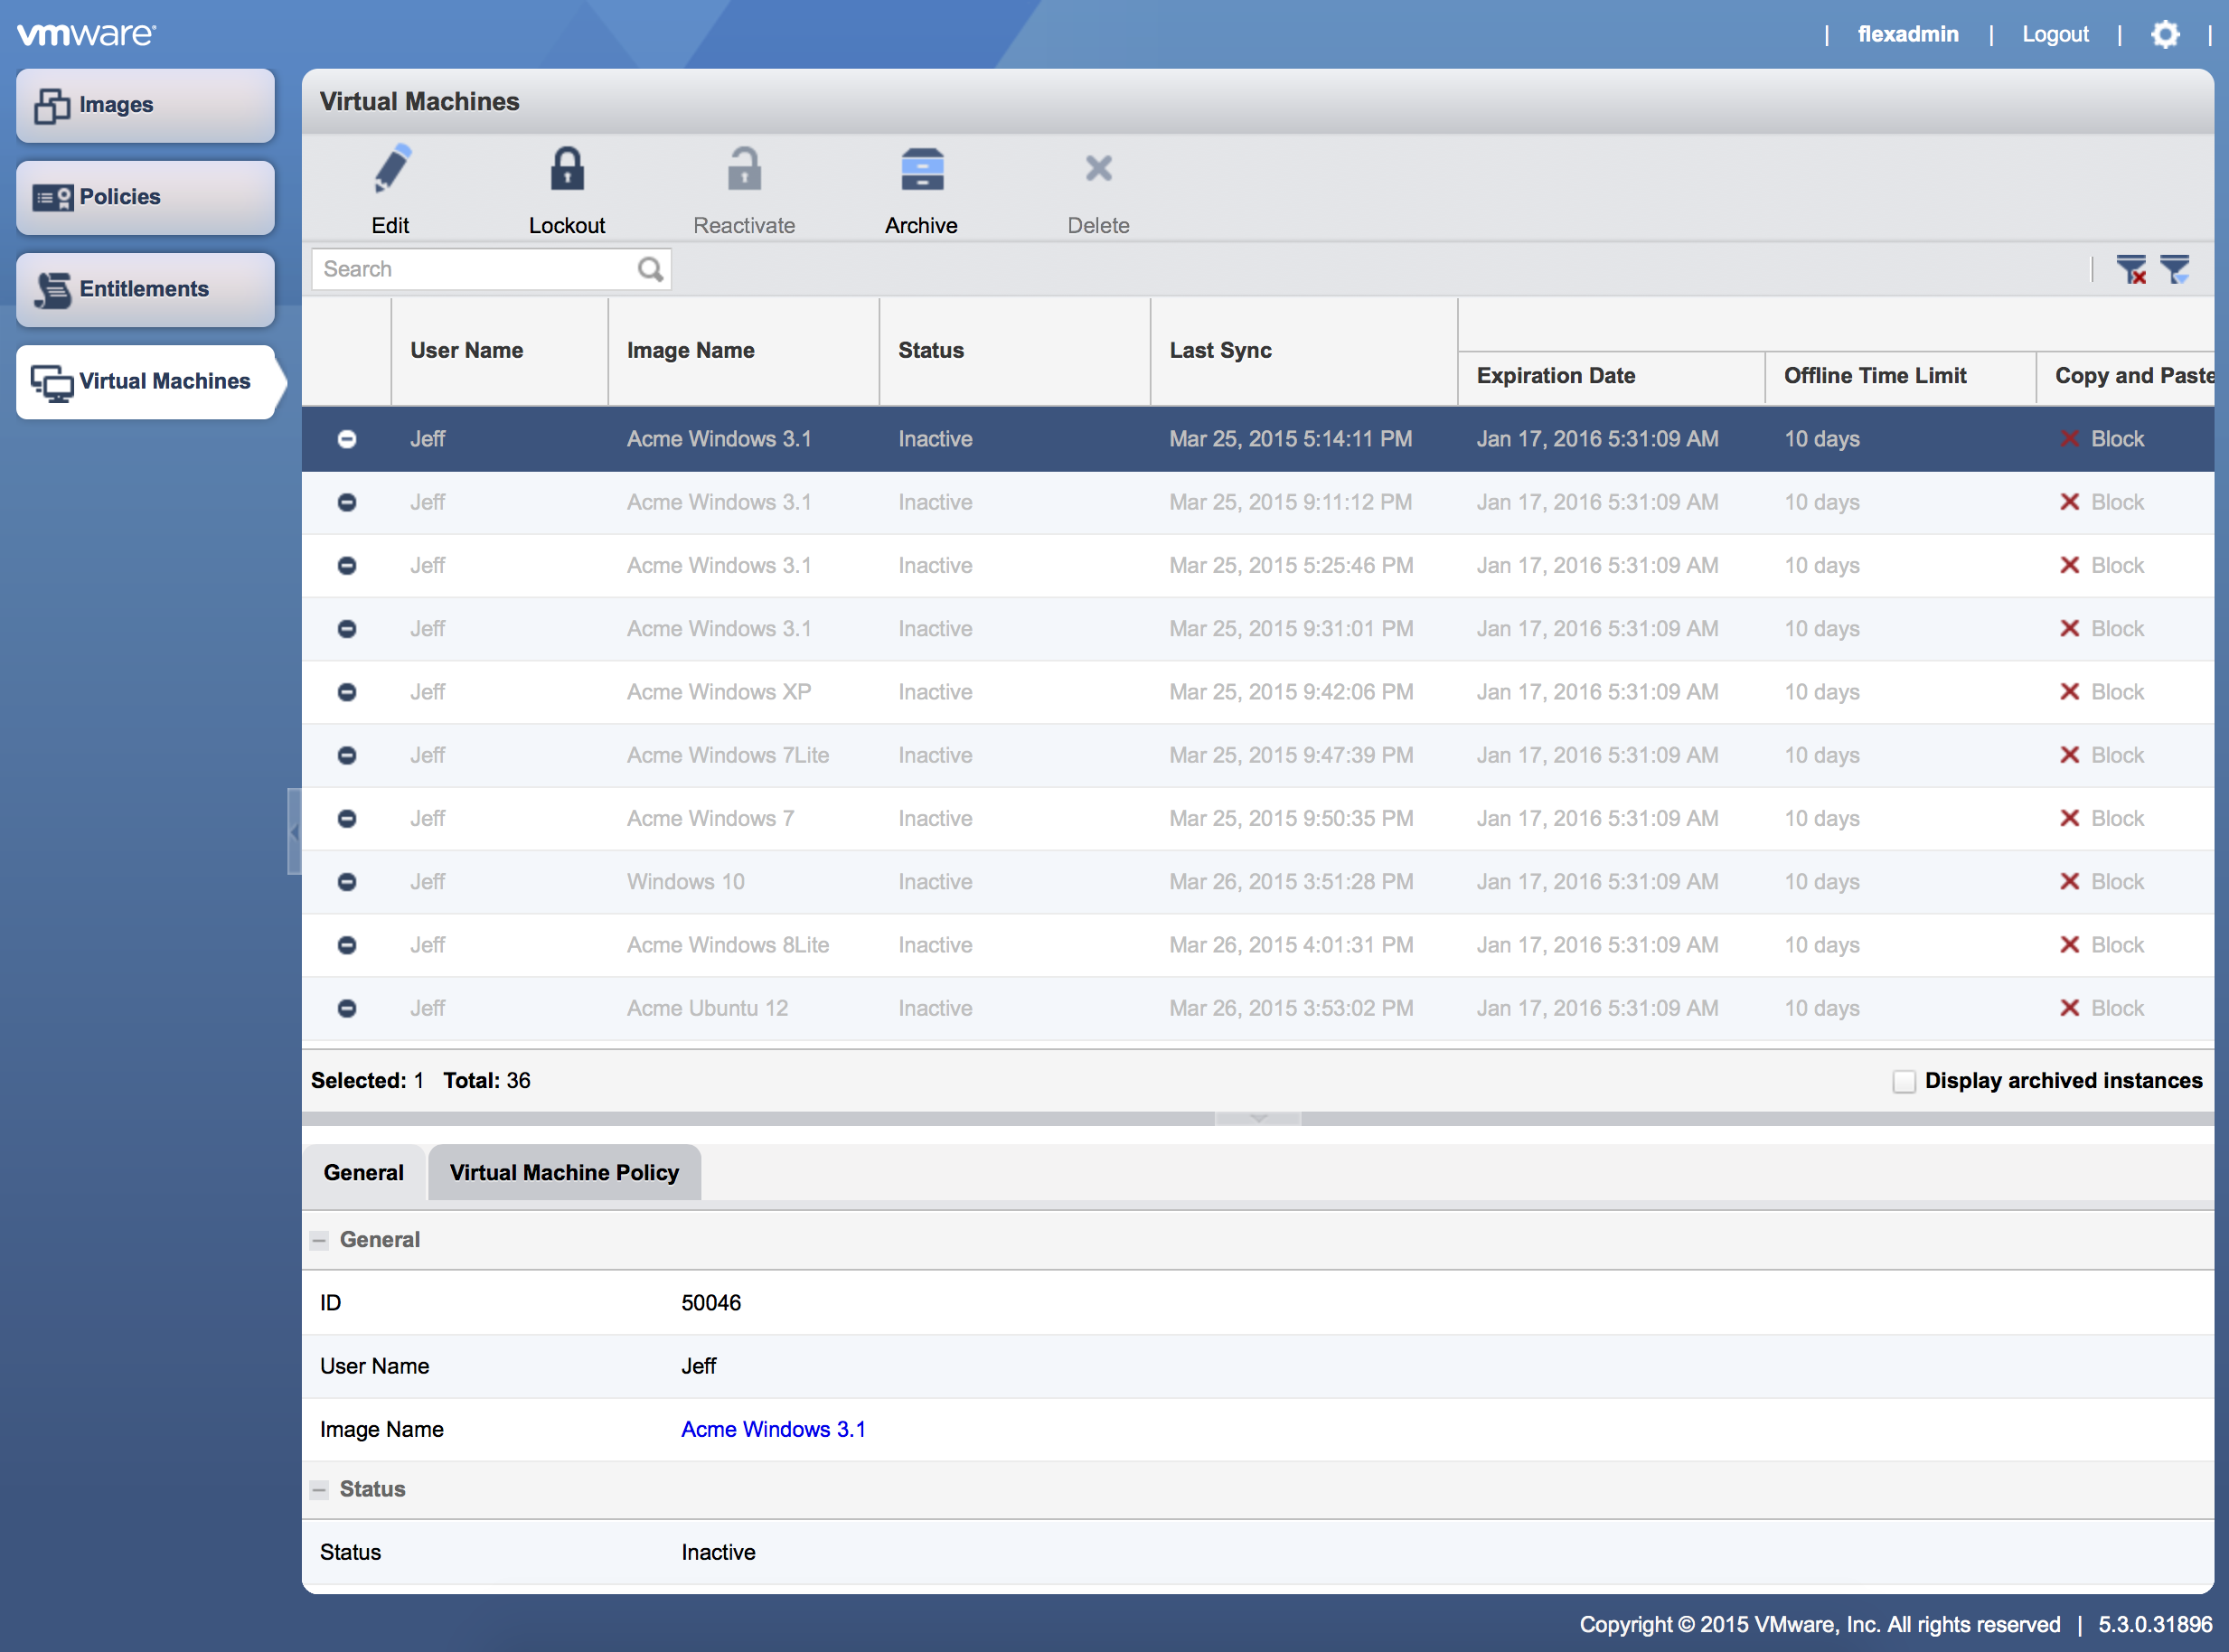The height and width of the screenshot is (1652, 2229).
Task: Sort by User Name column header
Action: [500, 351]
